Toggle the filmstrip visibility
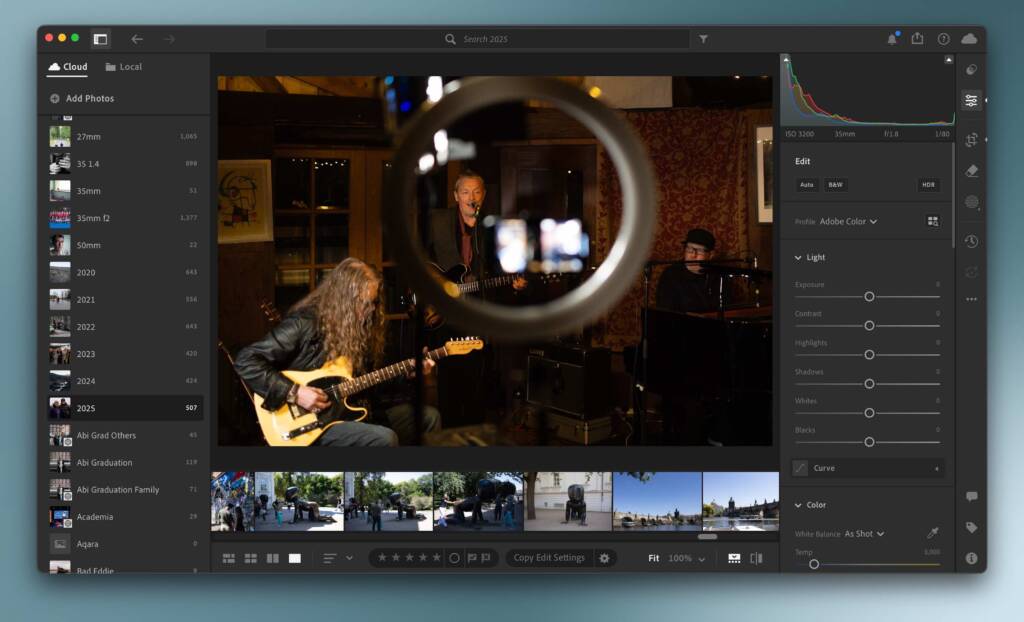Viewport: 1024px width, 622px height. tap(734, 558)
